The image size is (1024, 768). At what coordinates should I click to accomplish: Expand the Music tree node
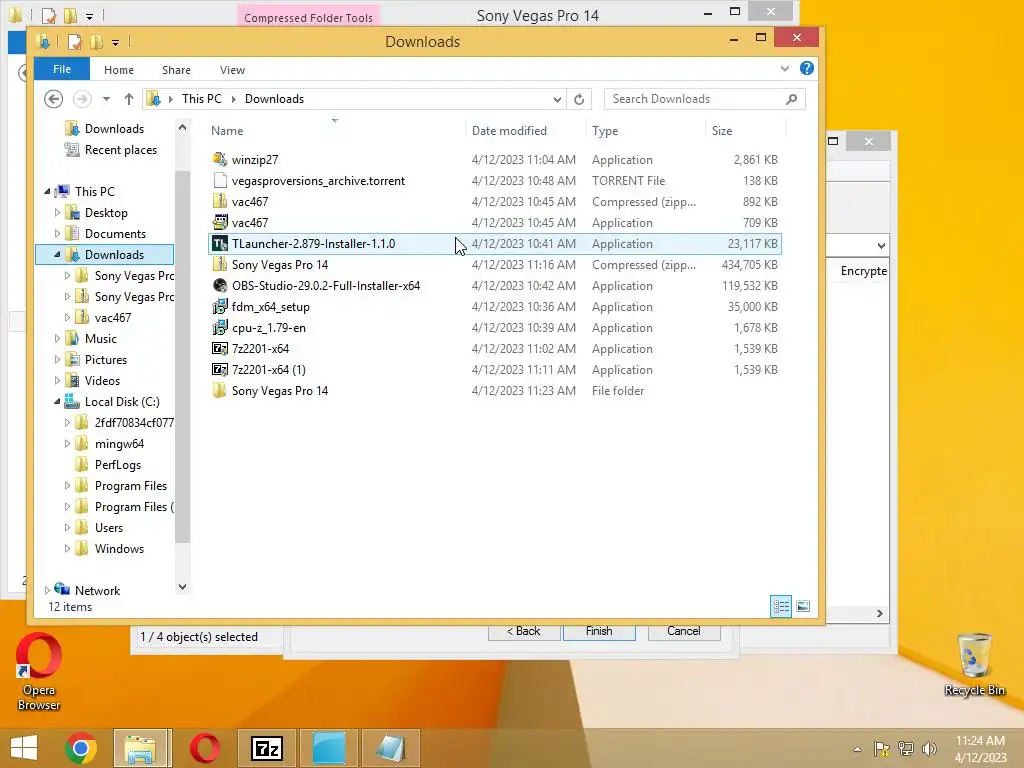(57, 338)
